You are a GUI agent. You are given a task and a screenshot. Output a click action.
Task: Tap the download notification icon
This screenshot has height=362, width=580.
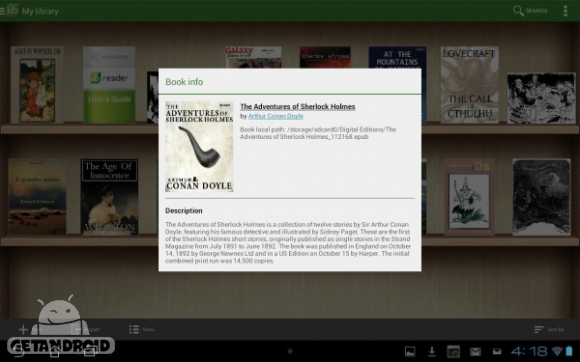(431, 351)
